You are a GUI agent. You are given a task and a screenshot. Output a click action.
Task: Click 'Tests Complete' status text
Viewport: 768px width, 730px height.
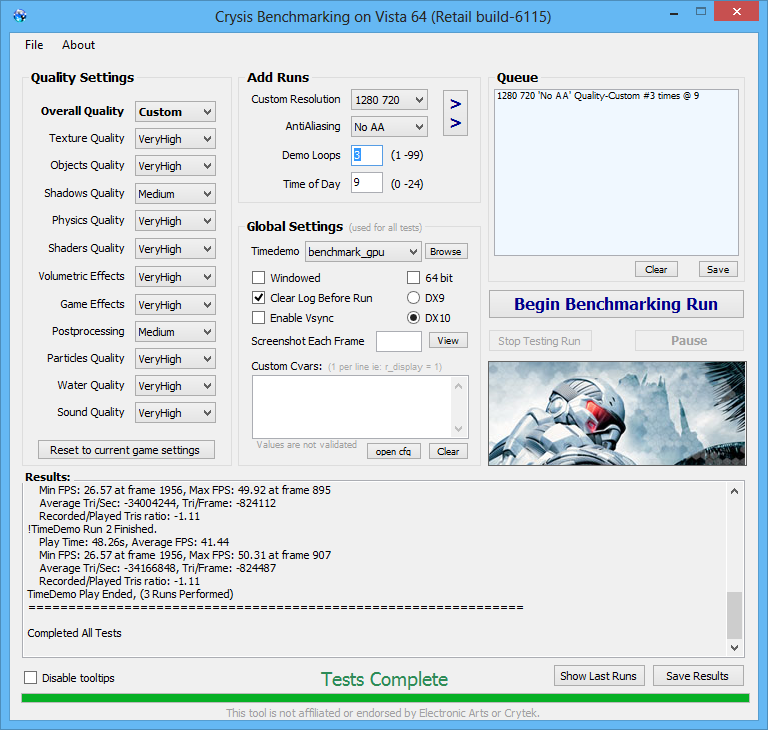coord(384,680)
